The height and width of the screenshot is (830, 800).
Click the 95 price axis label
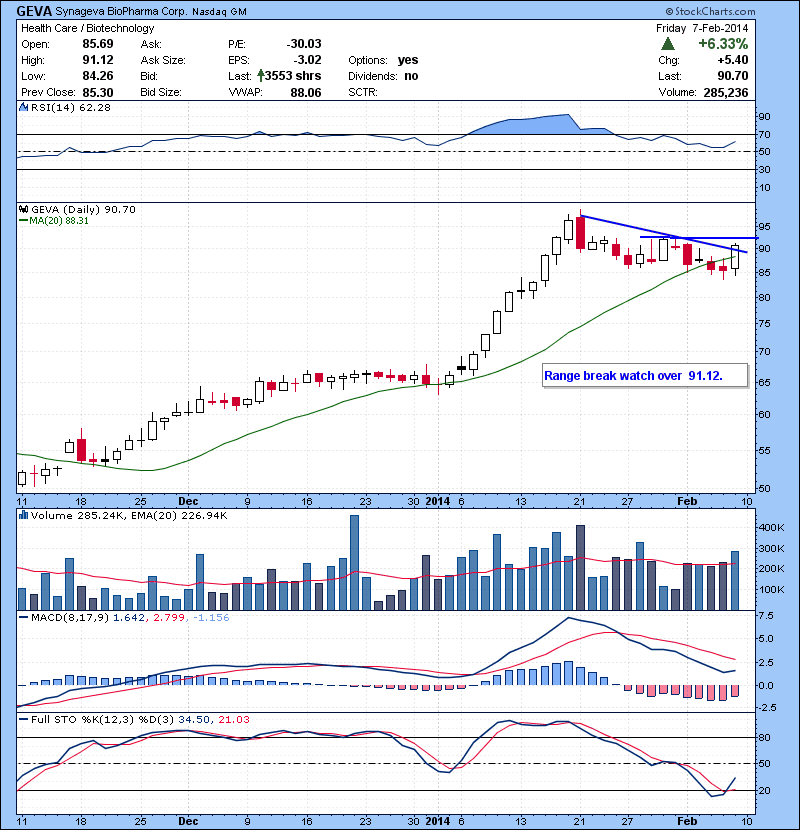[x=763, y=227]
